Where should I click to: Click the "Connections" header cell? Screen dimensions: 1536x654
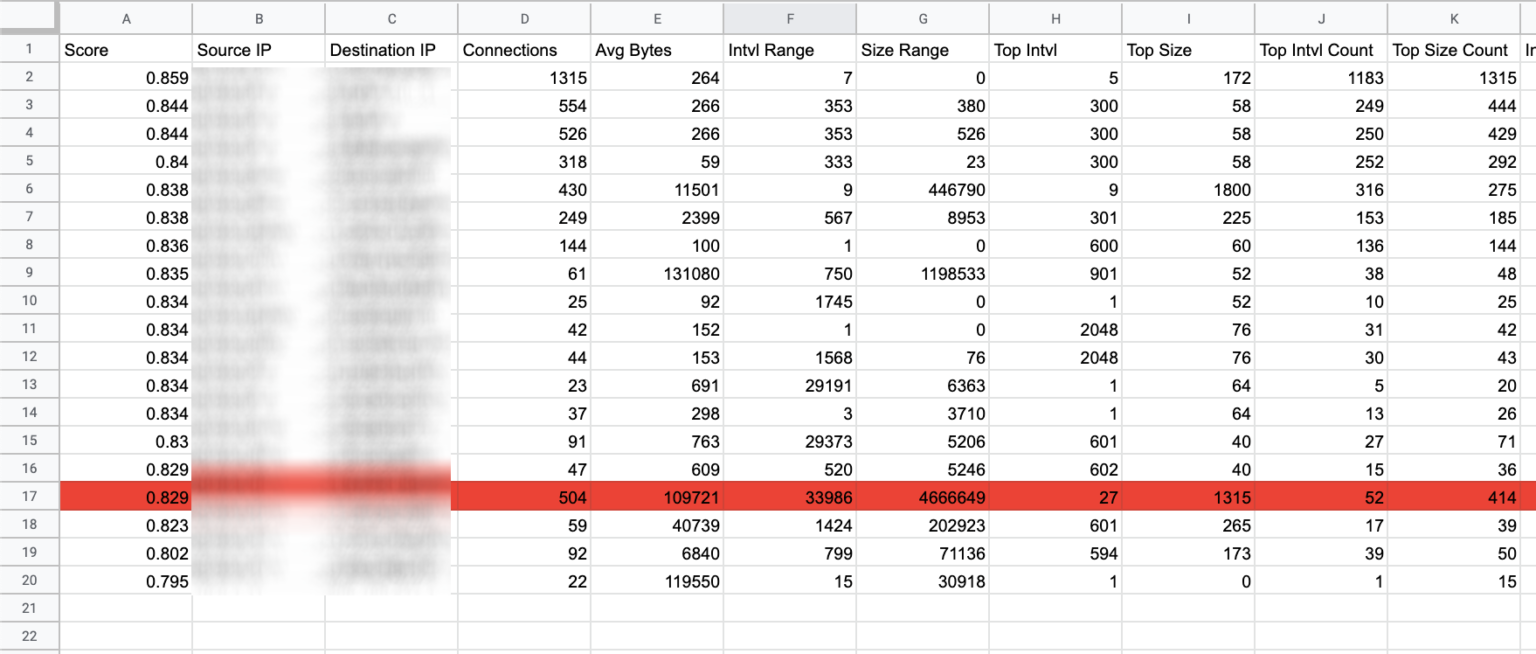(x=524, y=50)
